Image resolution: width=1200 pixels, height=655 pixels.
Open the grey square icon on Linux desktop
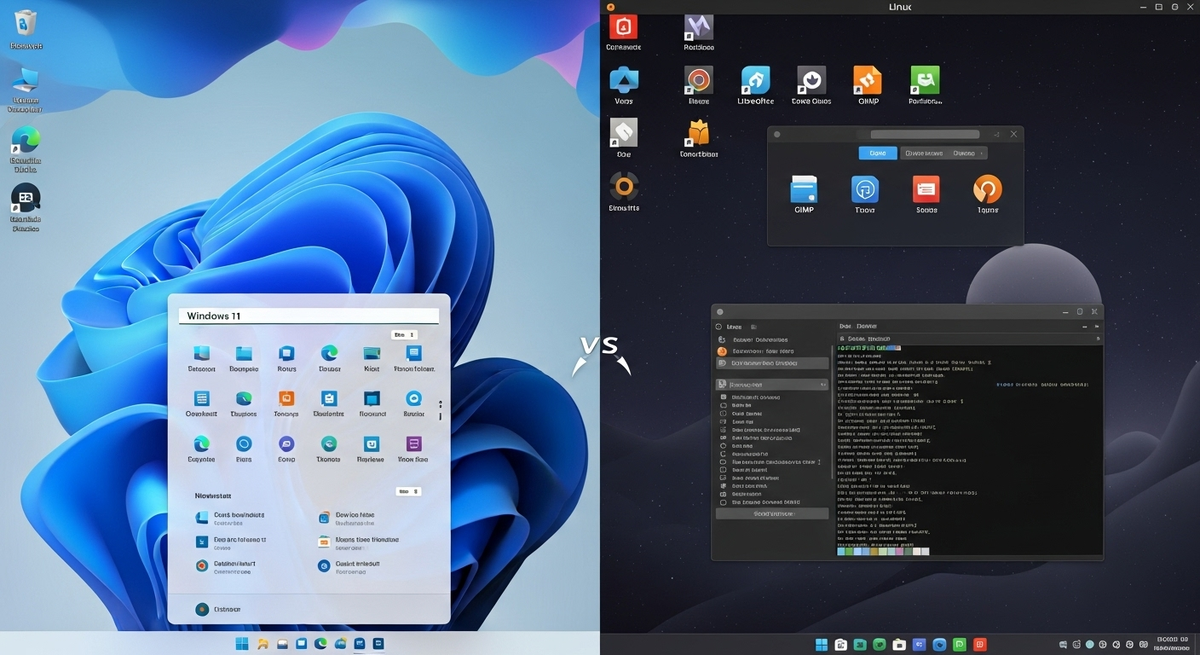click(x=624, y=132)
